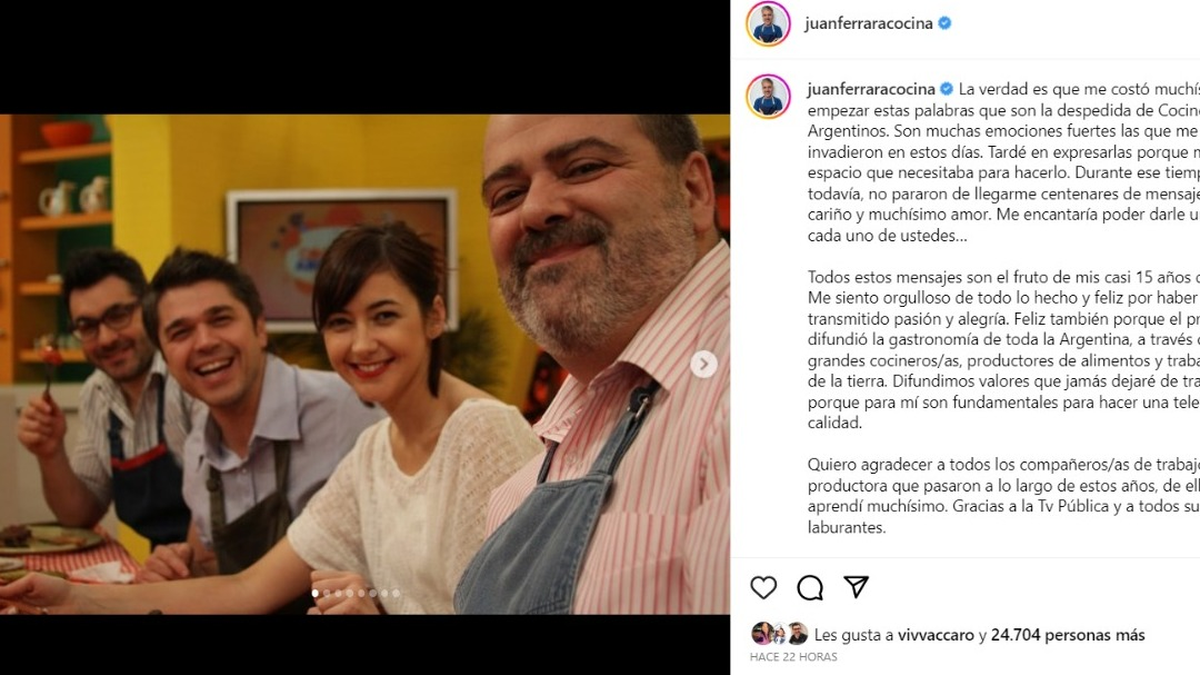Open the first liker avatar near Les gusta
The width and height of the screenshot is (1200, 675).
tap(761, 633)
